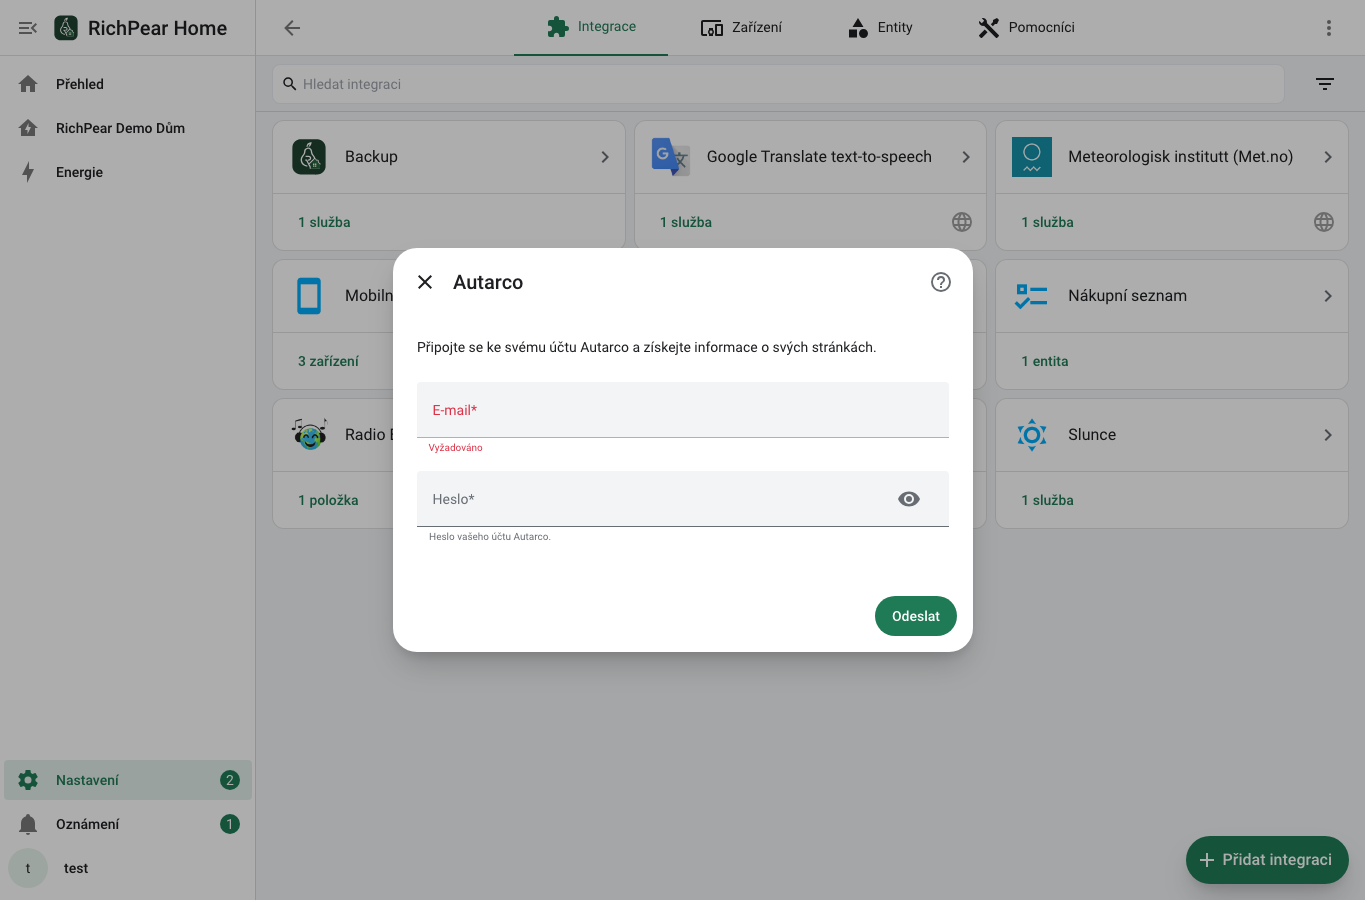Submit the form with Odeslat
Image resolution: width=1365 pixels, height=900 pixels.
[916, 616]
